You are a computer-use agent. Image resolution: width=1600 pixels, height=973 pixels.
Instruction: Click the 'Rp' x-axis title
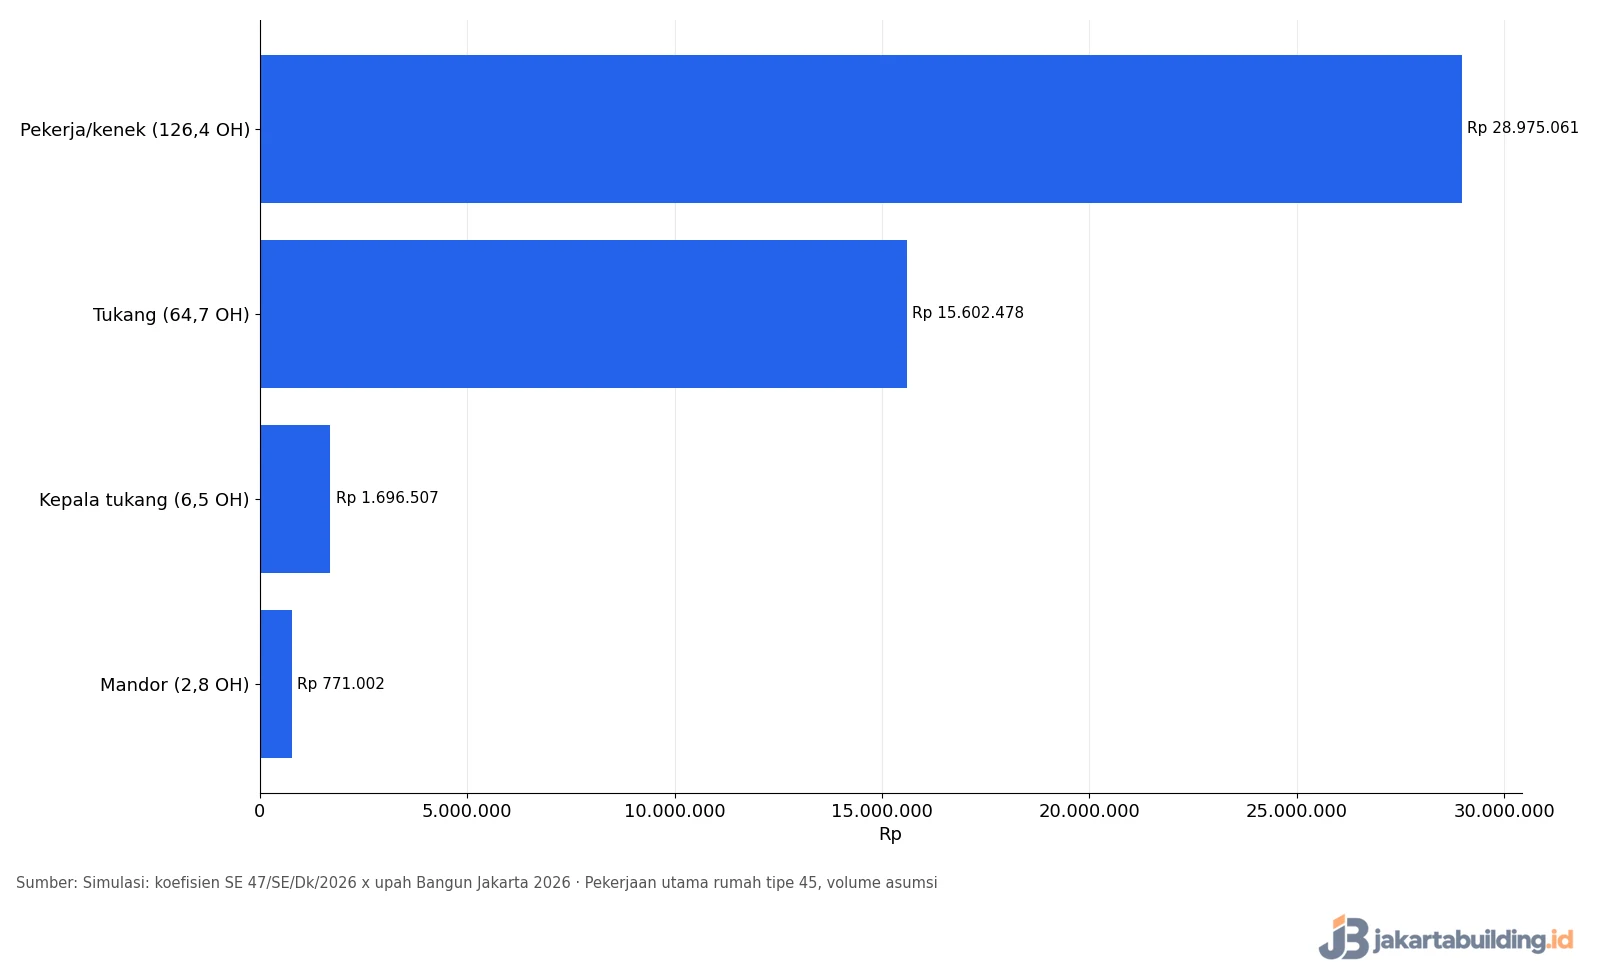(x=890, y=834)
